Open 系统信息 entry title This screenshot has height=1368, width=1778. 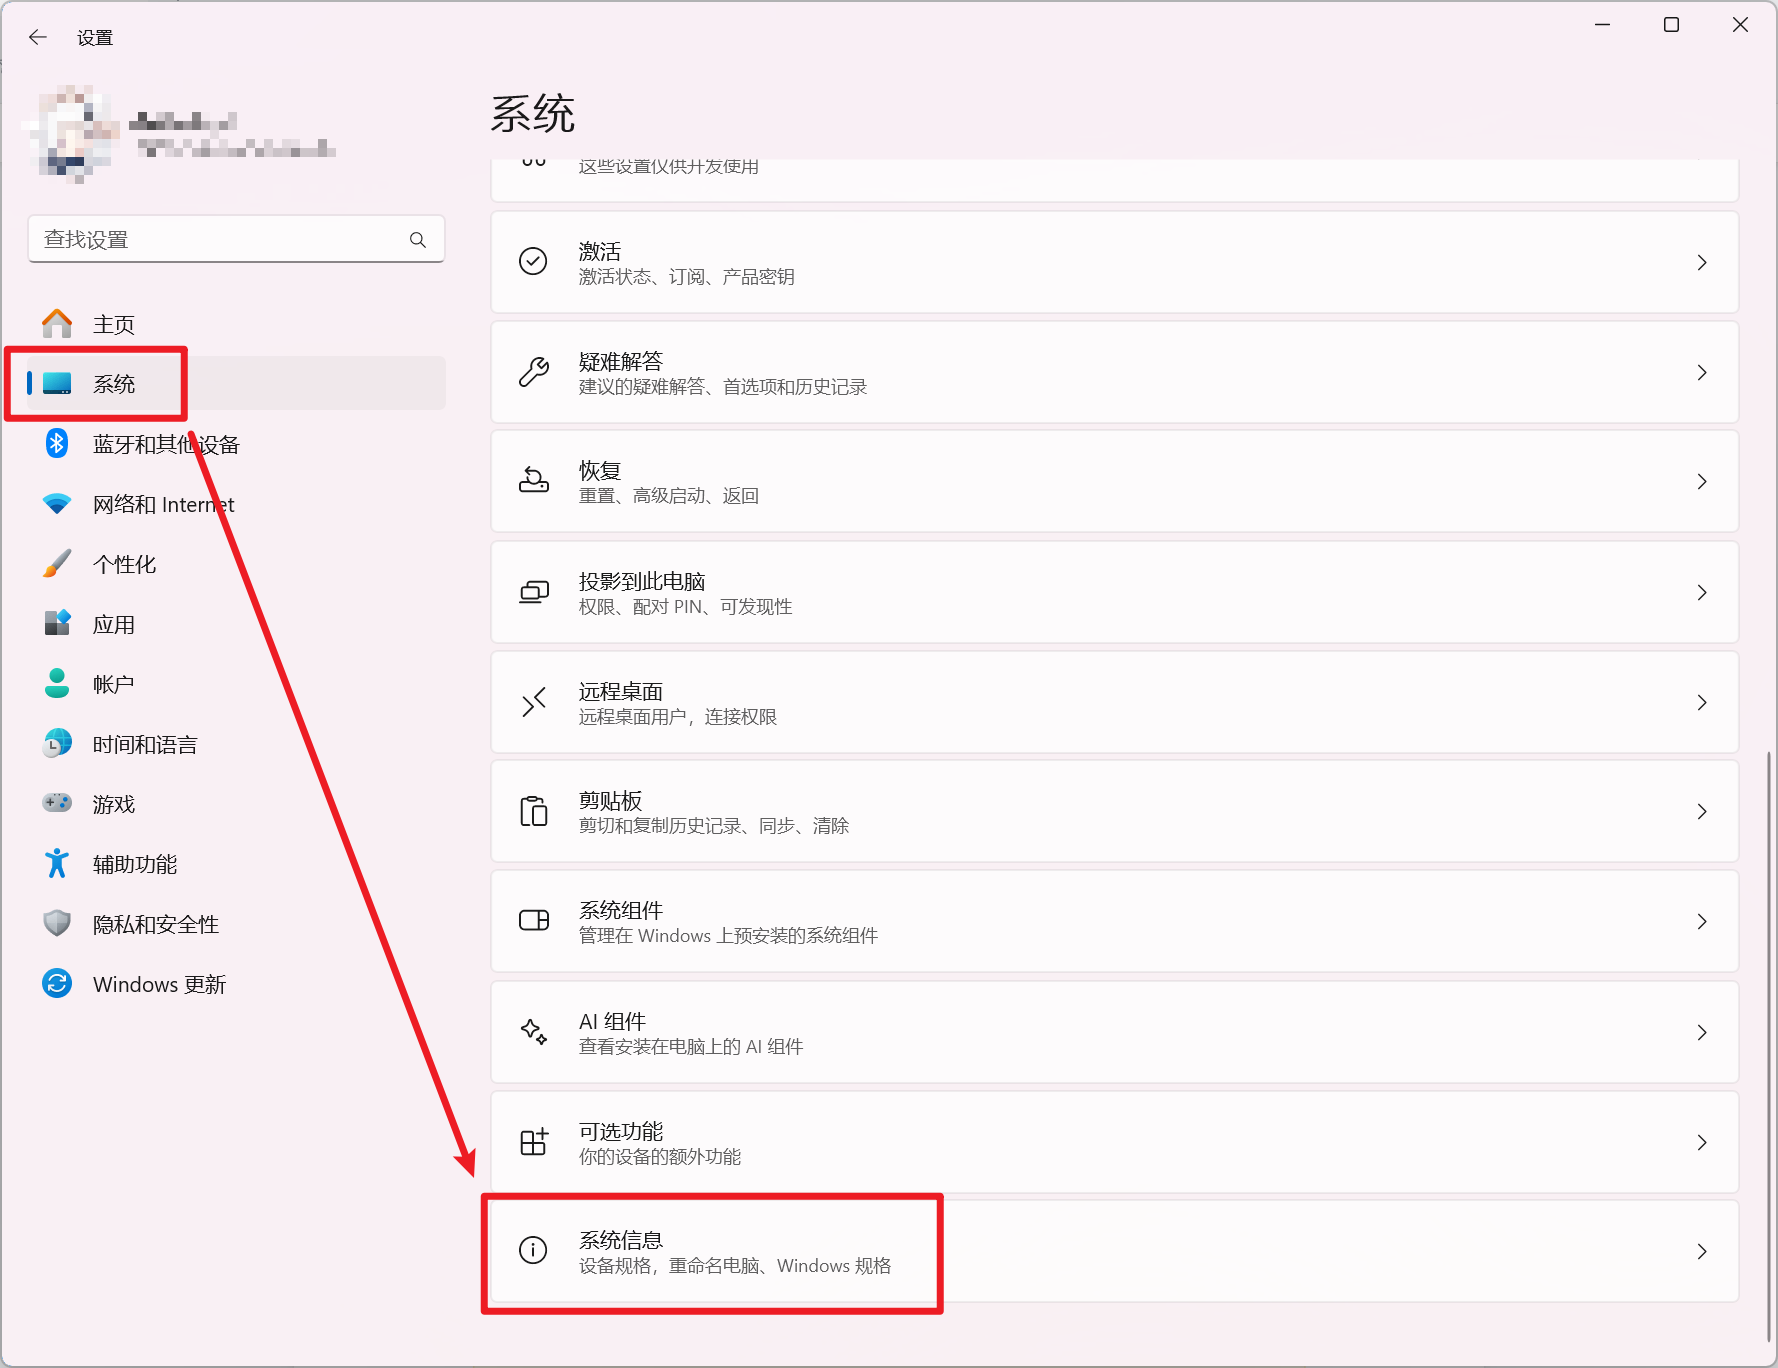[x=620, y=1240]
